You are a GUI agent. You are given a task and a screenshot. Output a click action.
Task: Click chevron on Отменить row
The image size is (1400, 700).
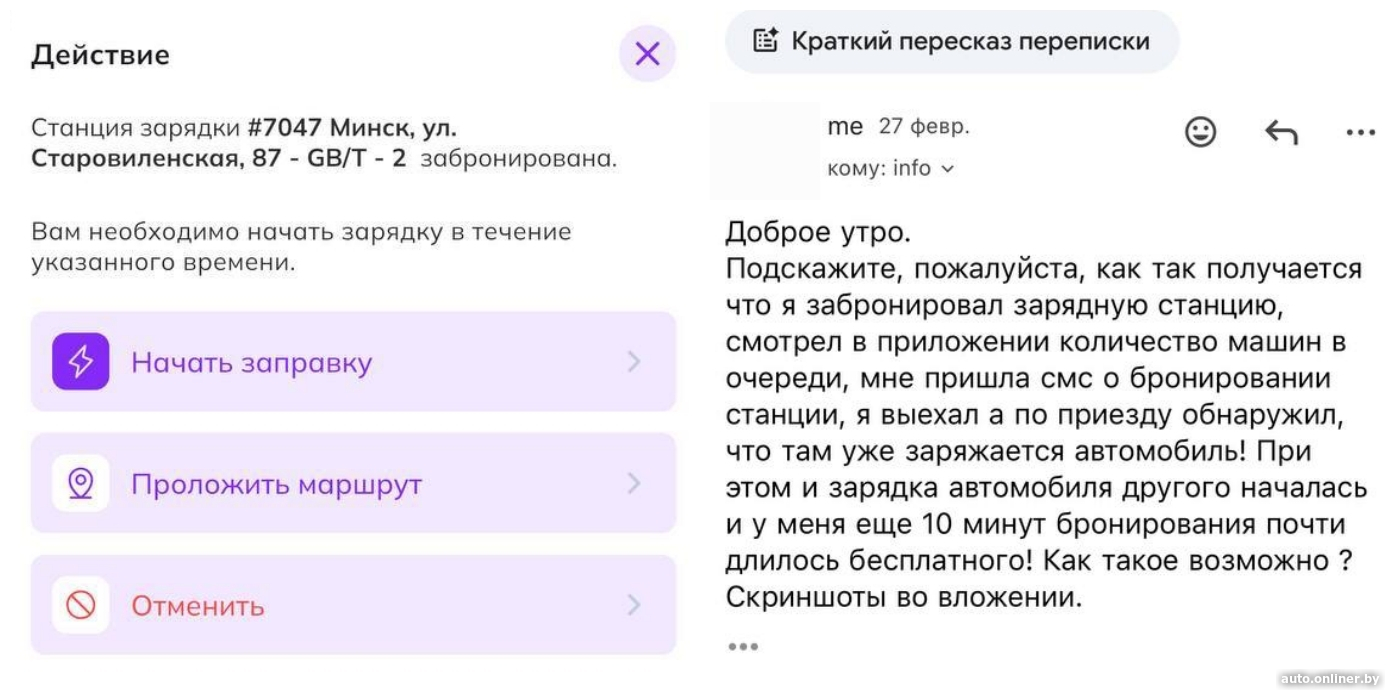pyautogui.click(x=633, y=605)
